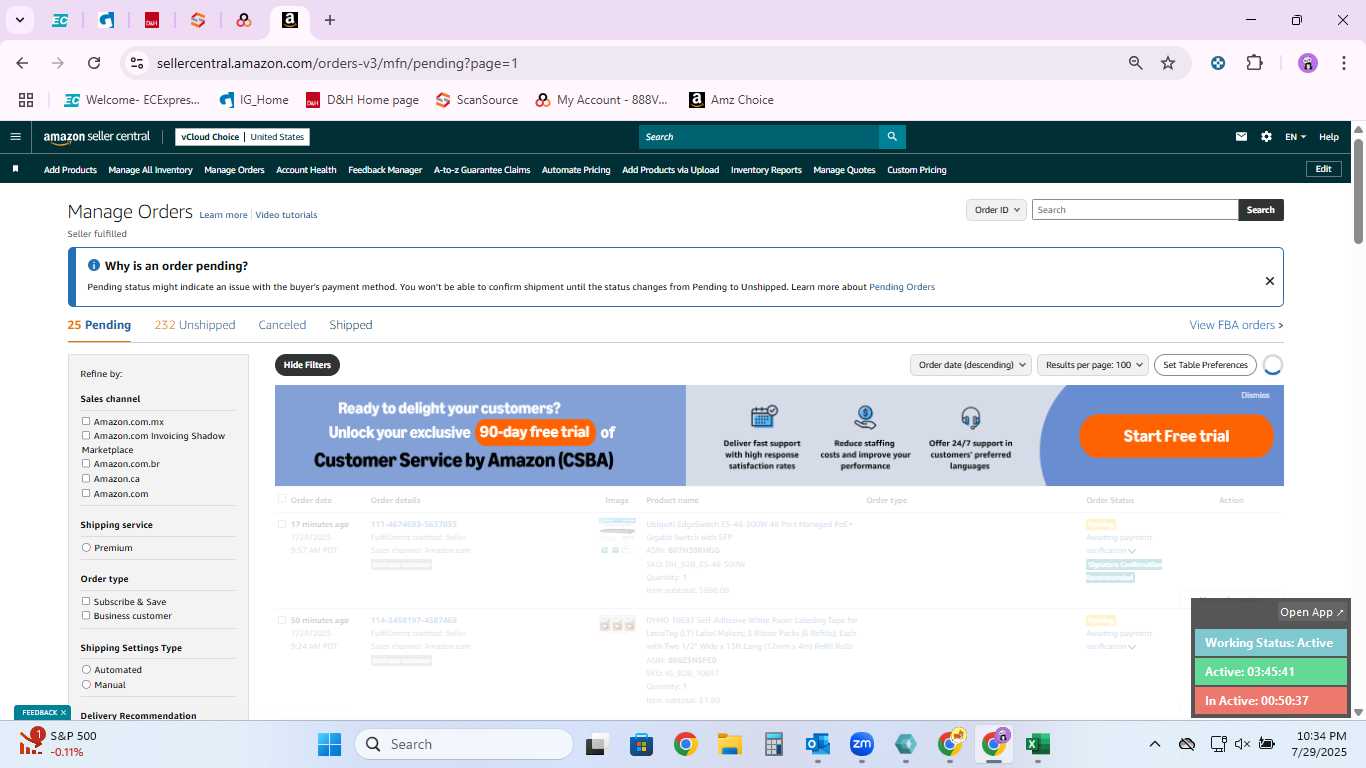Viewport: 1366px width, 768px height.
Task: Open Outlook from the taskbar
Action: point(818,744)
